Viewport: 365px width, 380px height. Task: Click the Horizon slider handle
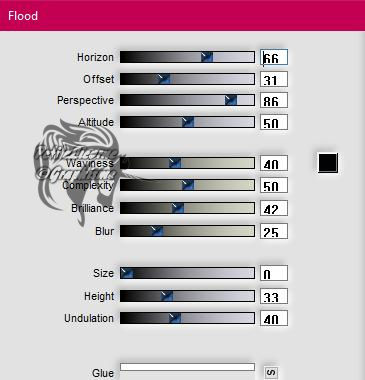point(207,57)
